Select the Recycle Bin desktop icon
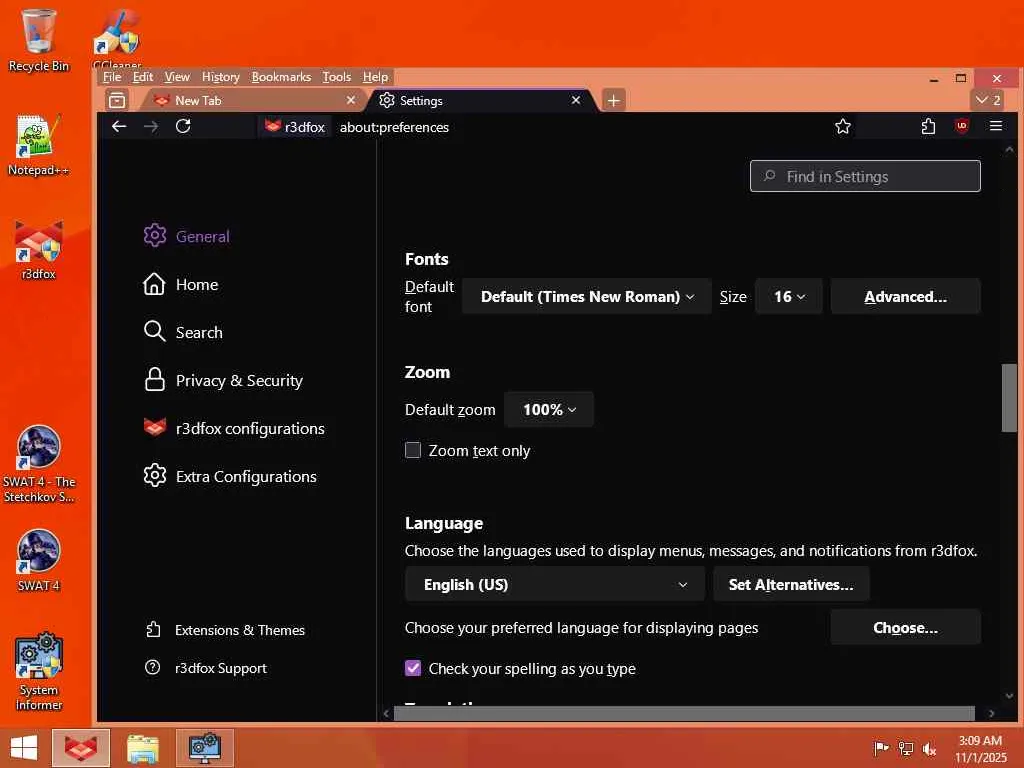1024x768 pixels. click(39, 40)
